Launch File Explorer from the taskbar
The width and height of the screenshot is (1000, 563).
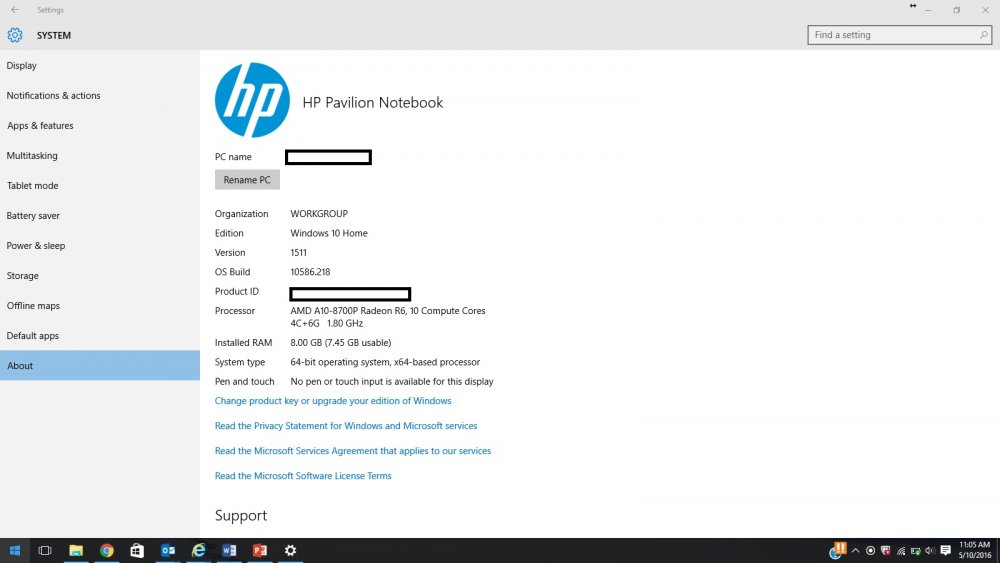click(x=76, y=550)
